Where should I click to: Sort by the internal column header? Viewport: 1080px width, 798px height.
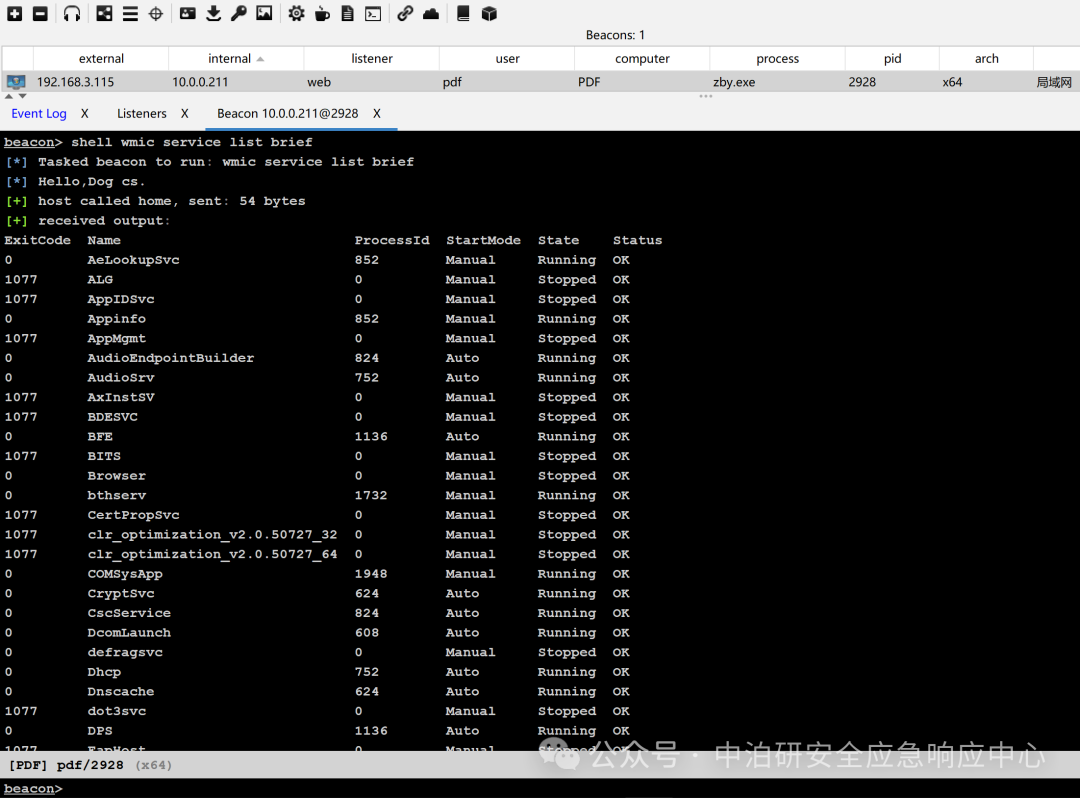236,59
